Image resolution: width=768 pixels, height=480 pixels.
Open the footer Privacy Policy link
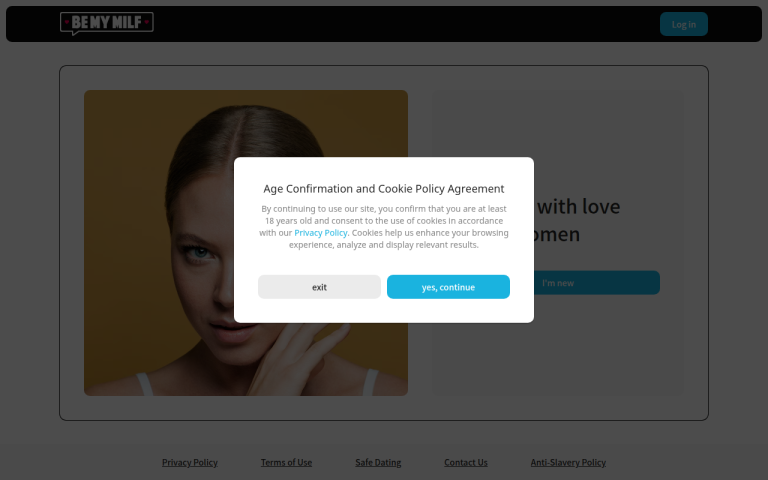(190, 462)
